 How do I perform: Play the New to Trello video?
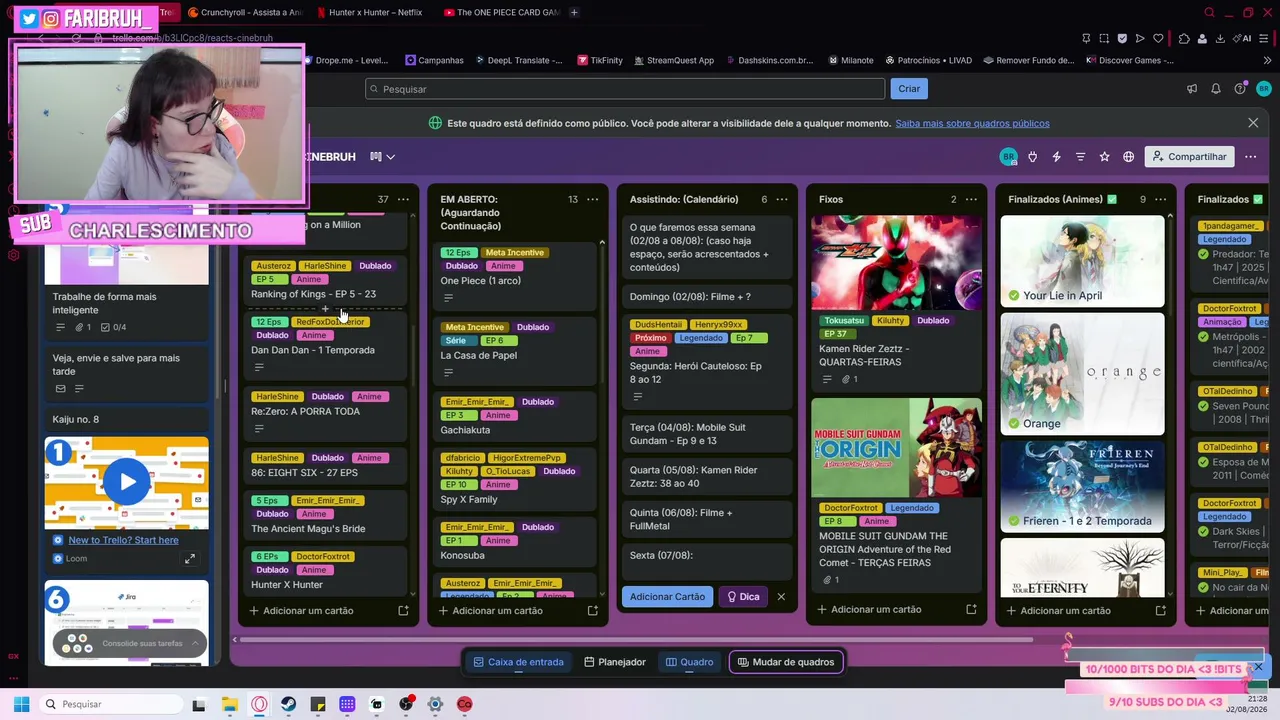pos(127,482)
